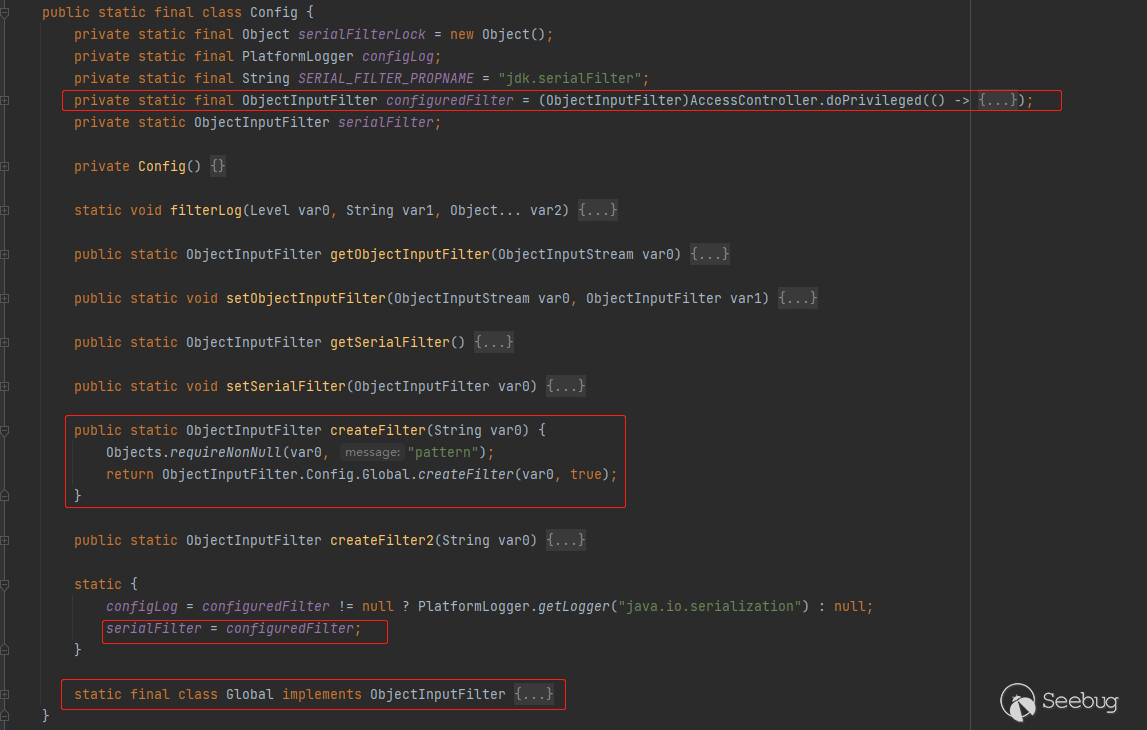Click the getLogger method call
The height and width of the screenshot is (730, 1147).
(x=574, y=606)
